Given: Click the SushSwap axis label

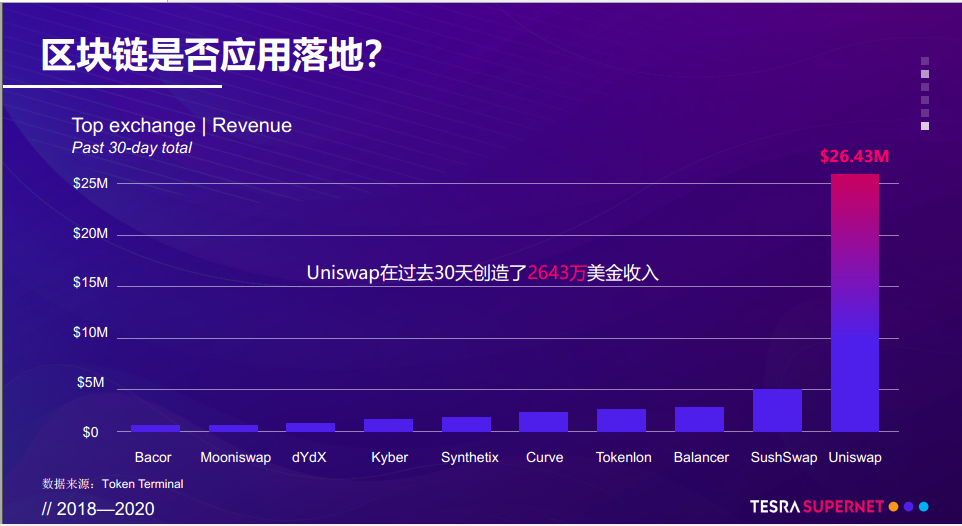Looking at the screenshot, I should tap(784, 457).
